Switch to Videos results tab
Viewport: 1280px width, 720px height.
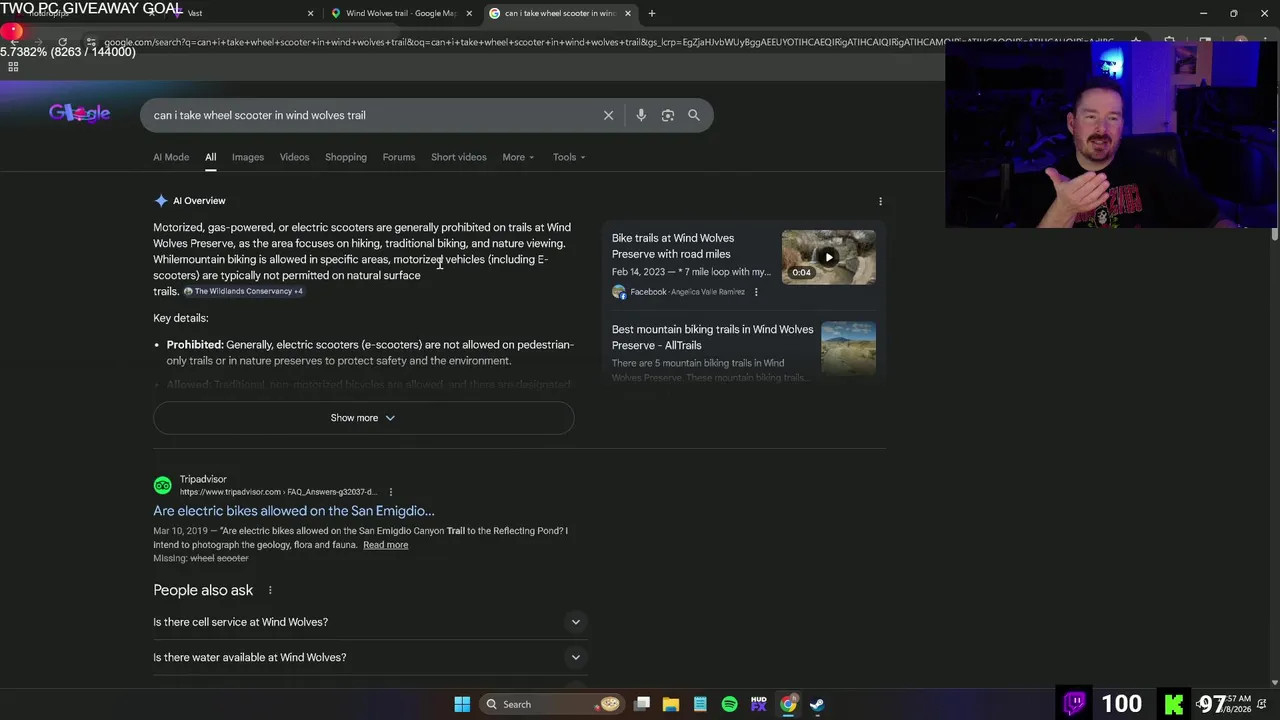tap(294, 157)
